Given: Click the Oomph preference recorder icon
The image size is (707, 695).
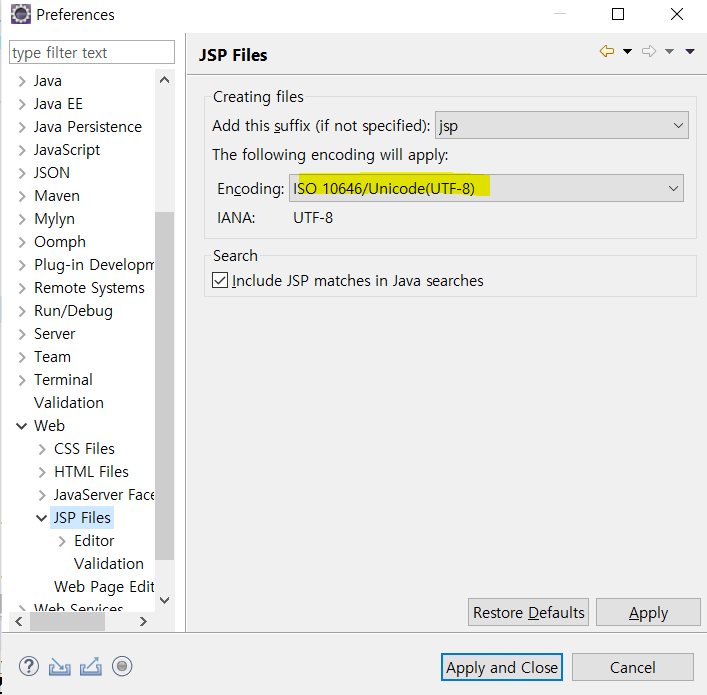Looking at the screenshot, I should tap(122, 666).
